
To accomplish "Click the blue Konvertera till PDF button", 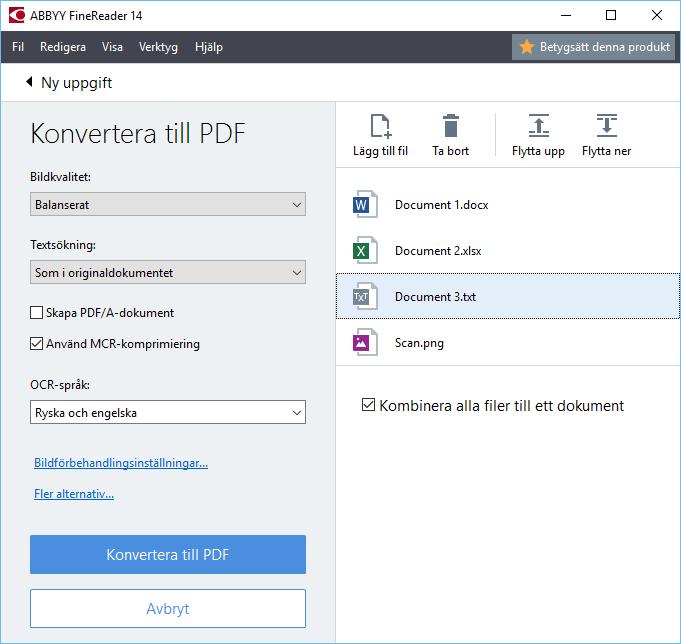I will coord(168,555).
